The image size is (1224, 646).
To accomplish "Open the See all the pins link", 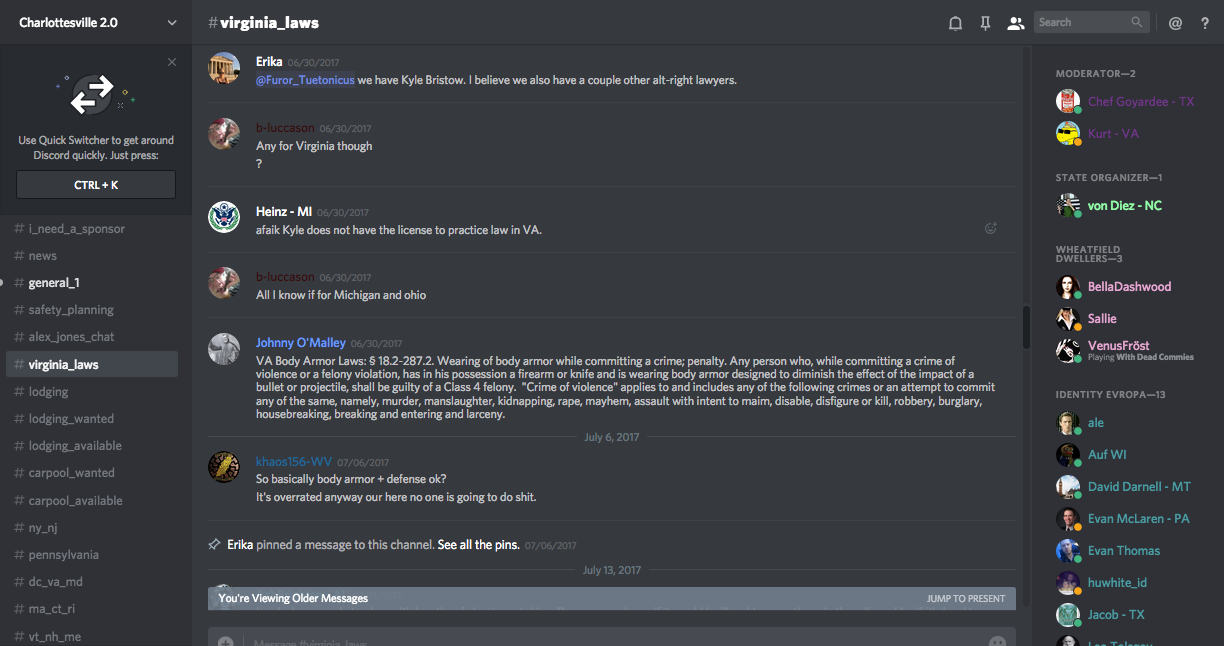I will (x=478, y=545).
